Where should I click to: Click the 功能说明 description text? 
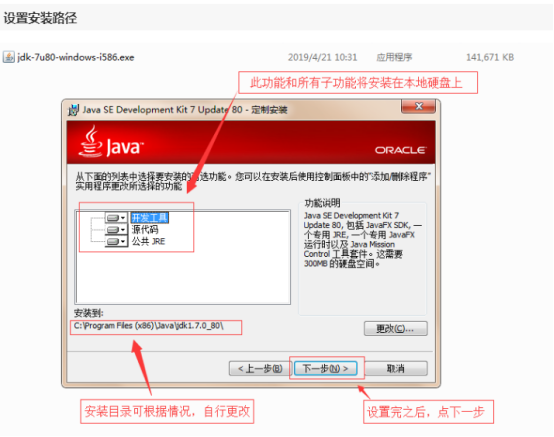pos(362,239)
